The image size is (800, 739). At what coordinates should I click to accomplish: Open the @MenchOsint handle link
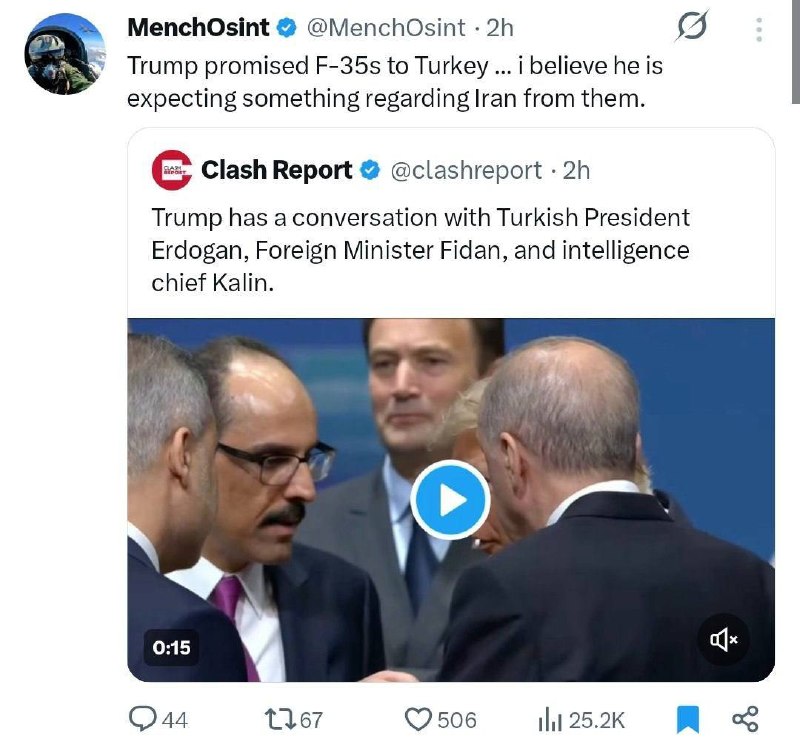(386, 28)
